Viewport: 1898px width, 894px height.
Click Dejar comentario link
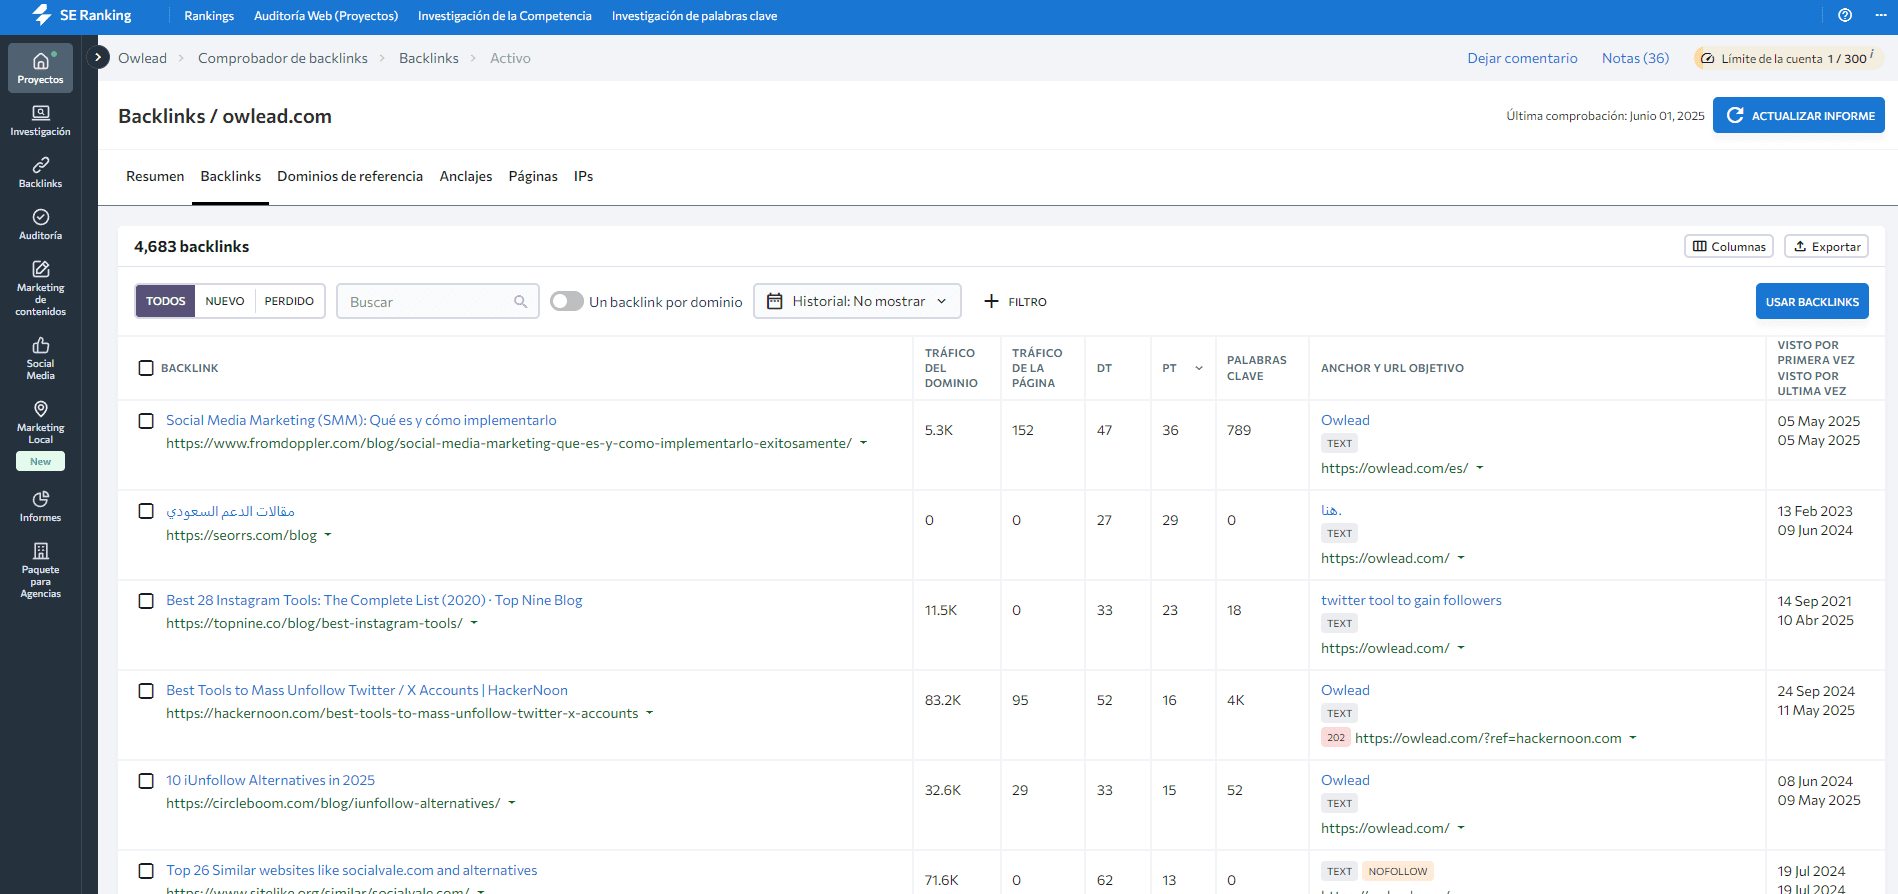tap(1522, 58)
